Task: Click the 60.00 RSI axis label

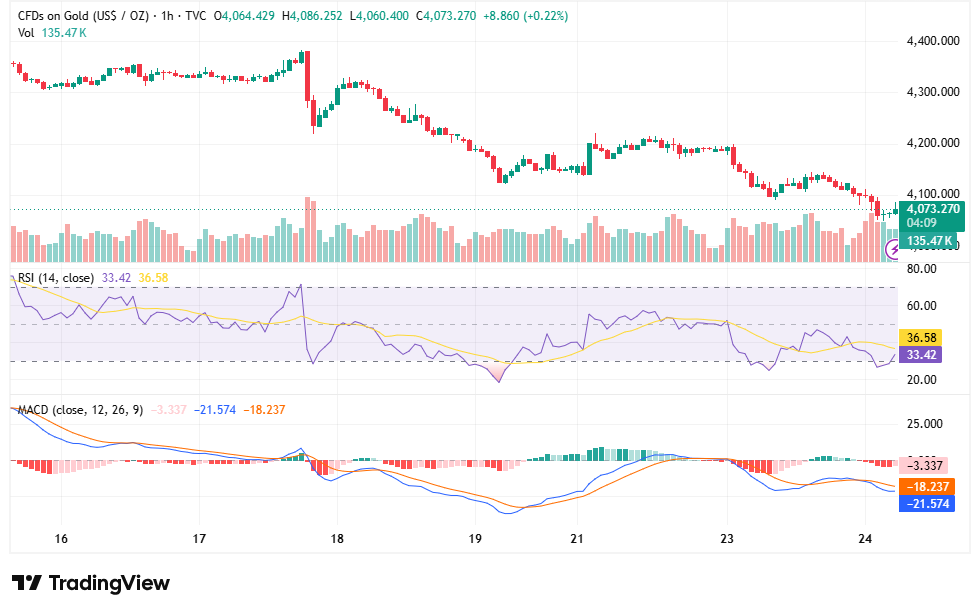Action: click(x=921, y=306)
